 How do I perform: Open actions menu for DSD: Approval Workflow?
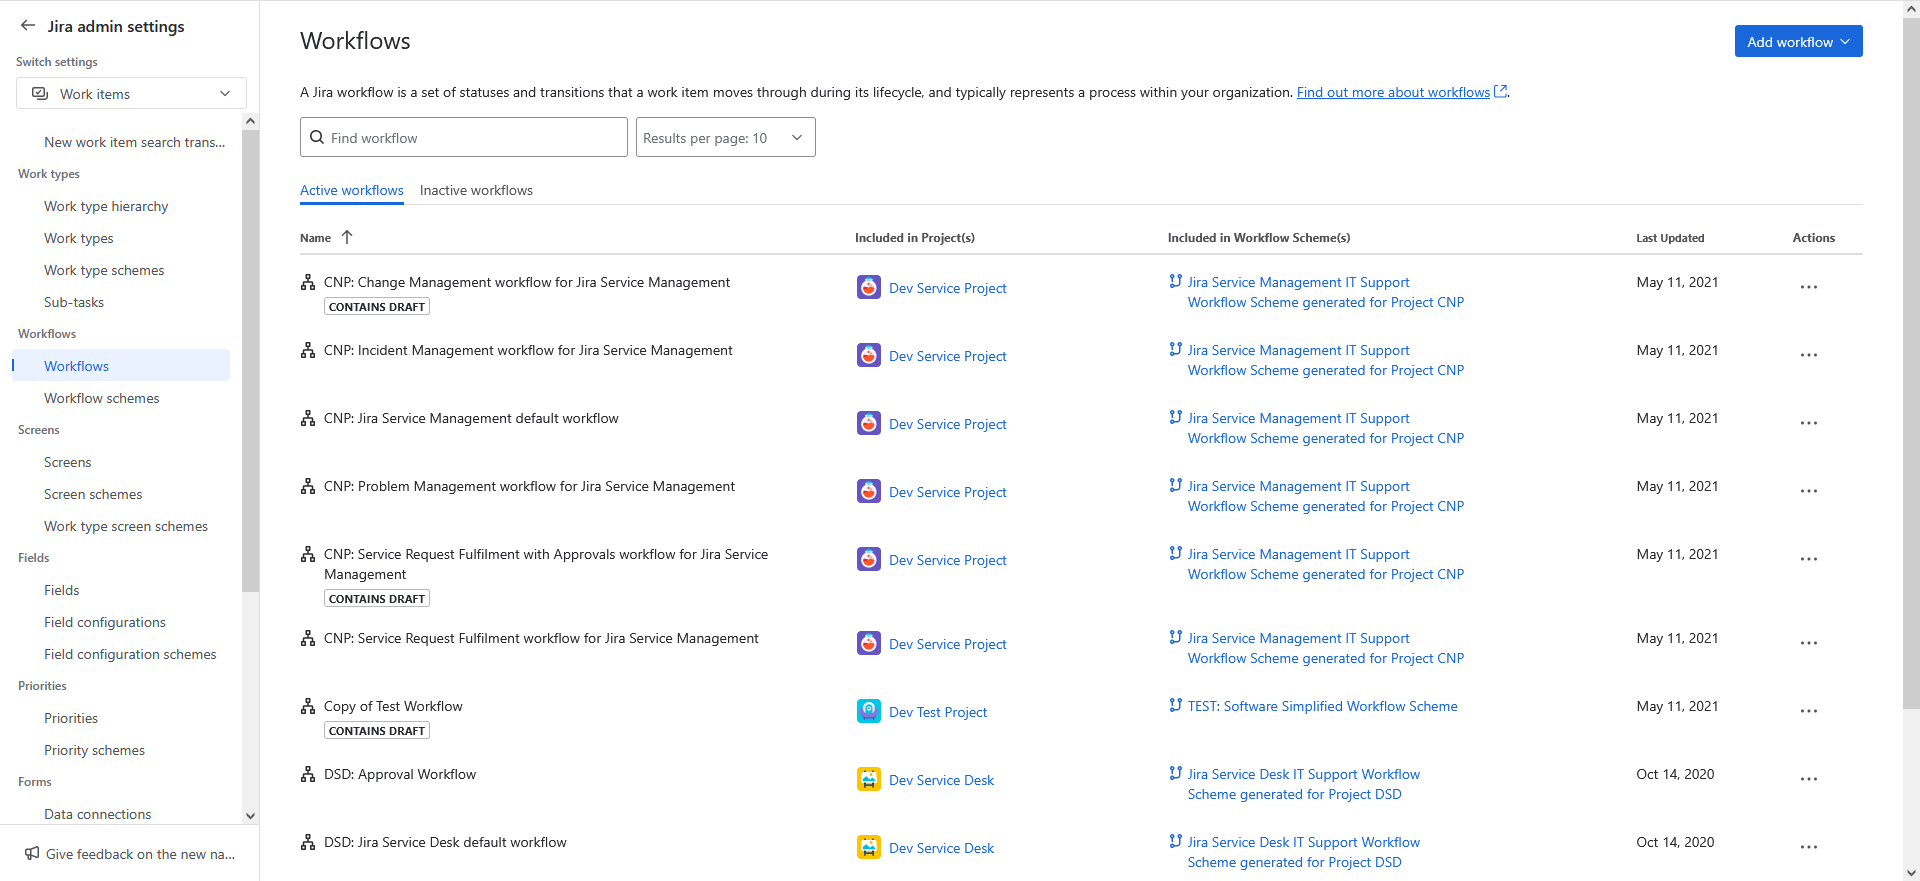point(1808,779)
